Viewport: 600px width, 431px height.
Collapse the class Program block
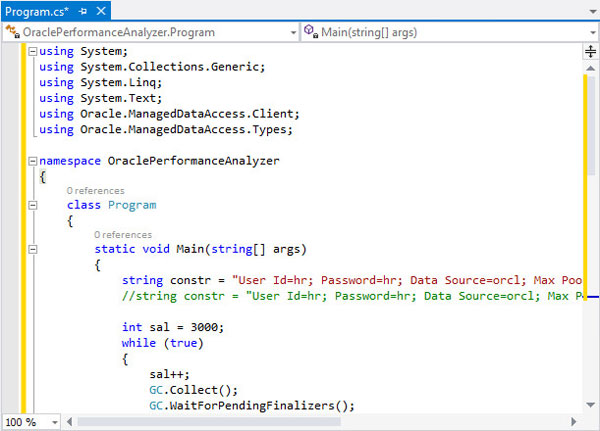[x=33, y=205]
